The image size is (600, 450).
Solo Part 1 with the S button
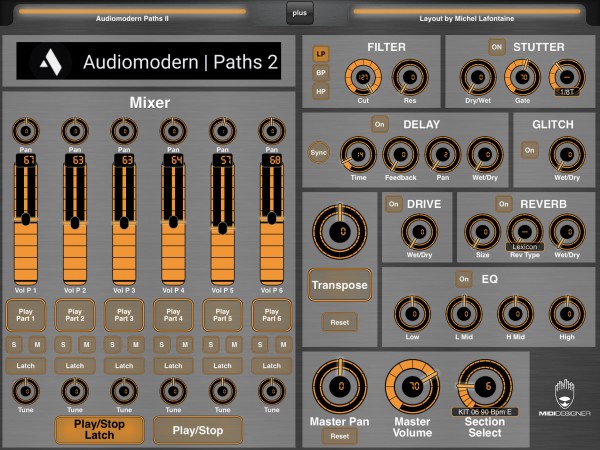point(14,345)
